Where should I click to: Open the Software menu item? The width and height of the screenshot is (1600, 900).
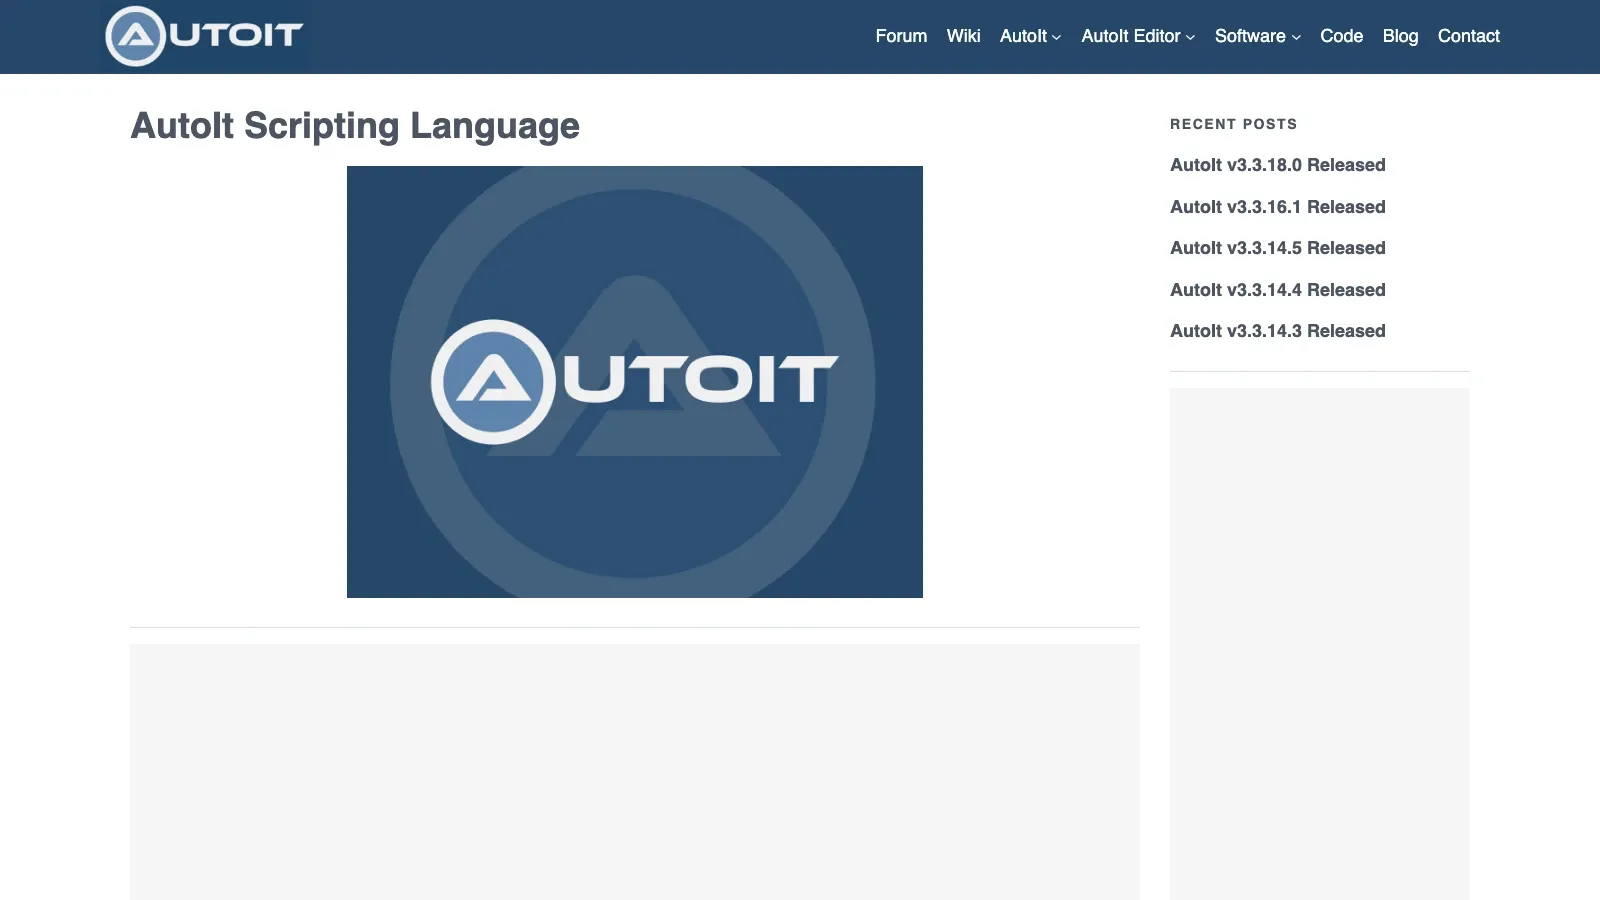[1250, 36]
